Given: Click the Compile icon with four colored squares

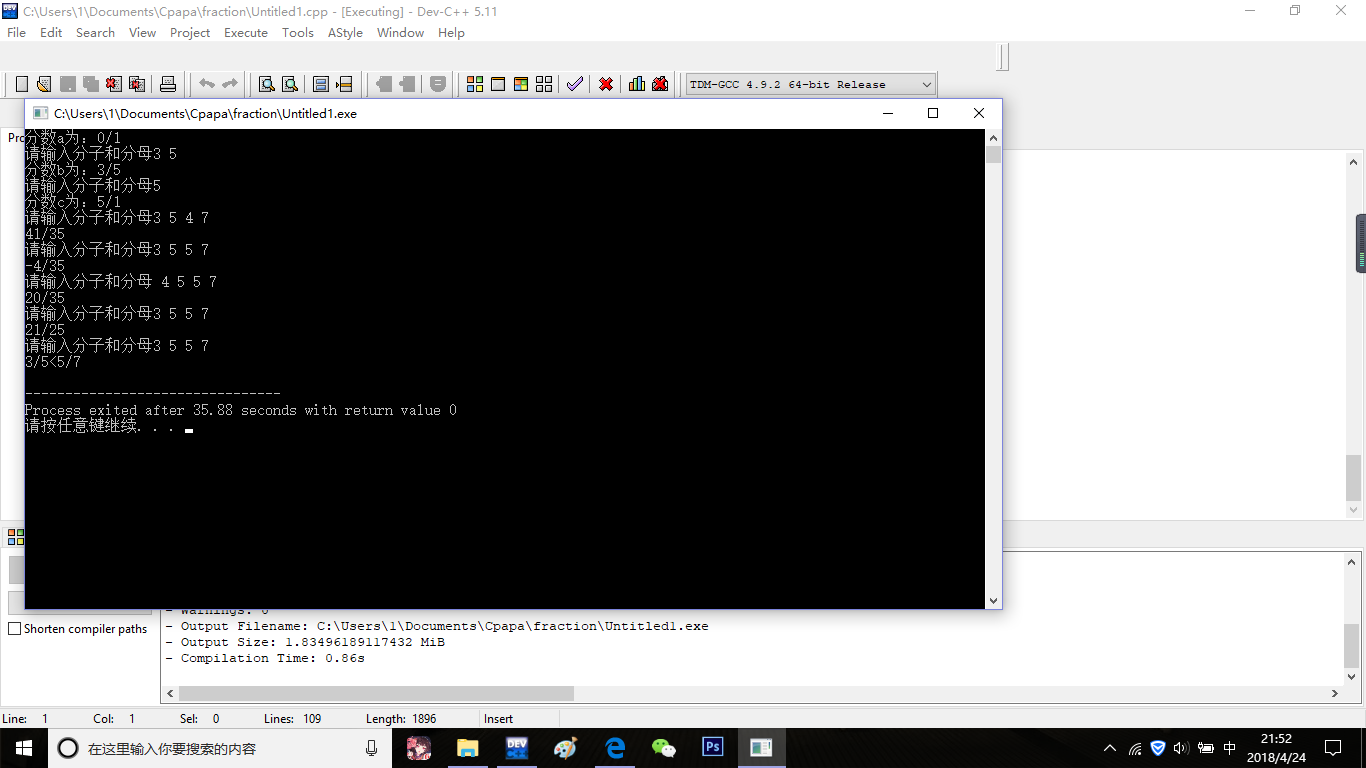Looking at the screenshot, I should [475, 84].
